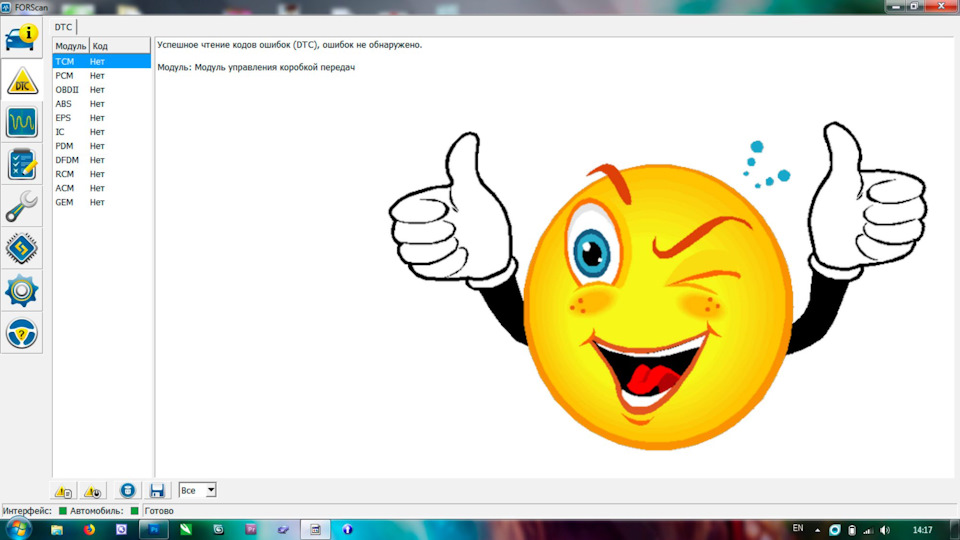This screenshot has width=960, height=540.
Task: Click the Код column header
Action: [x=119, y=46]
